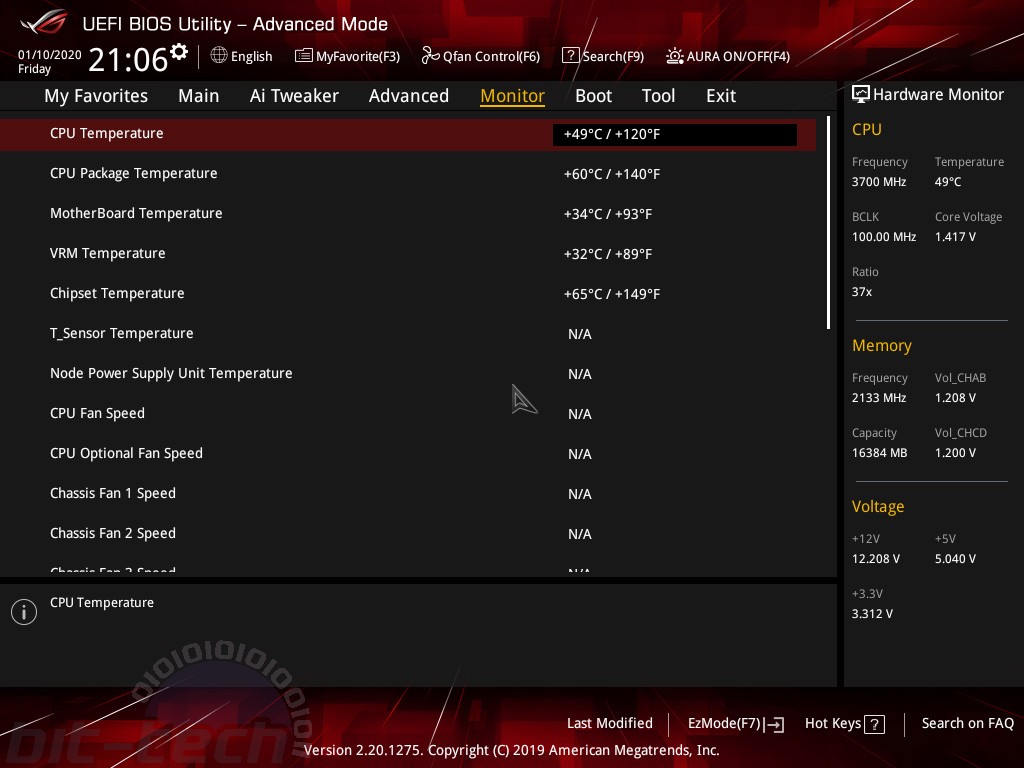Click the EzMode exit arrow icon

[x=775, y=724]
